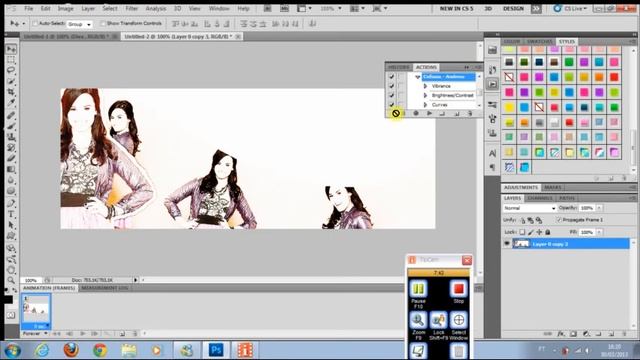Toggle Propagate Frame 1 checkbox
640x360 pixels.
[x=559, y=220]
